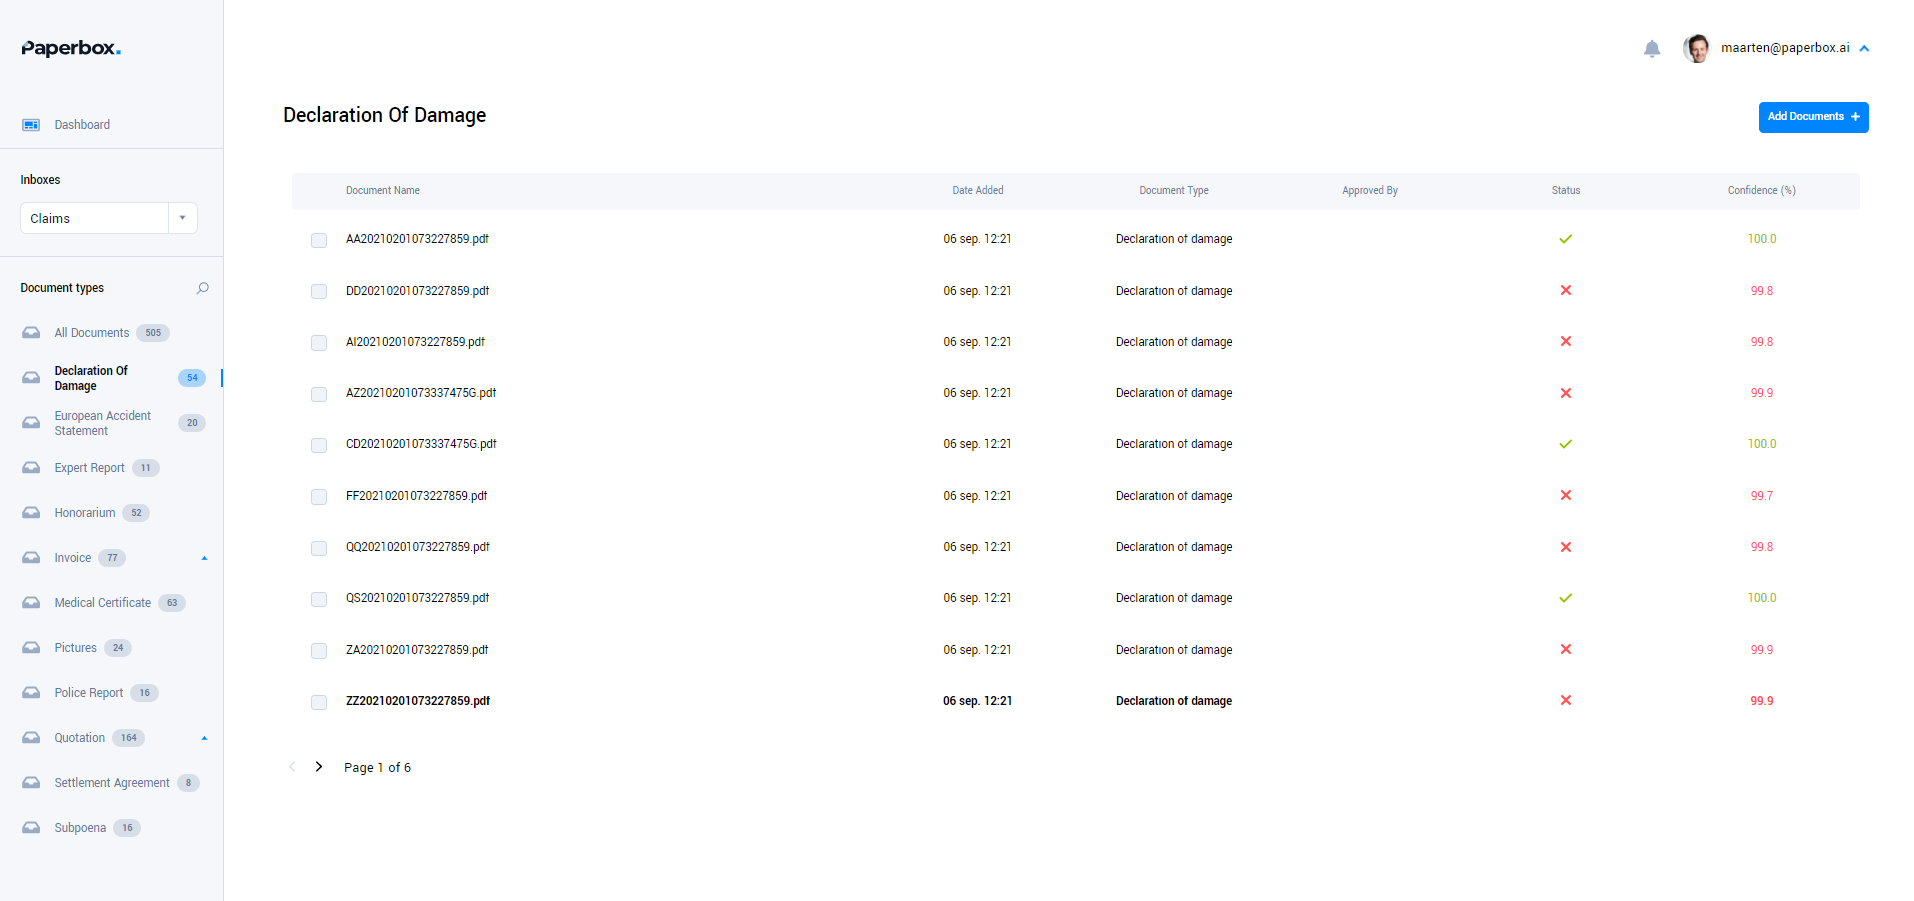Click the Approved By column header
The image size is (1914, 901).
[x=1370, y=190]
